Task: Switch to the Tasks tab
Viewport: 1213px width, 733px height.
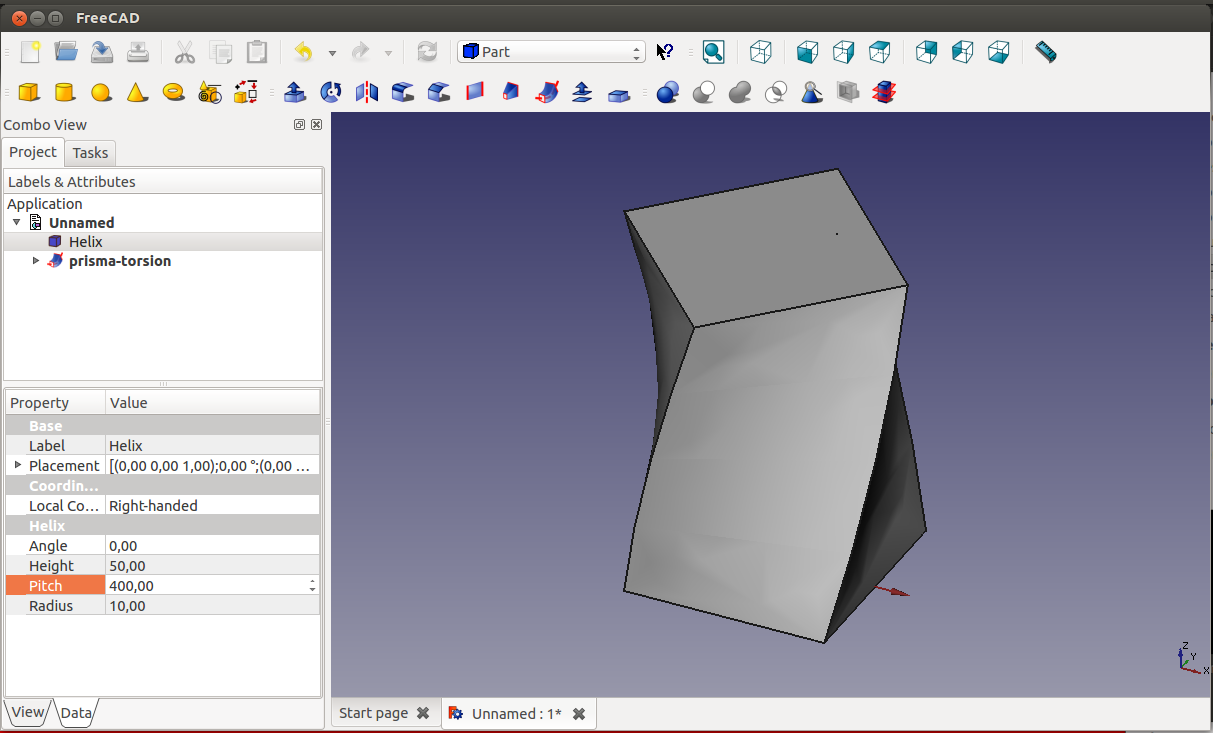Action: pos(90,152)
